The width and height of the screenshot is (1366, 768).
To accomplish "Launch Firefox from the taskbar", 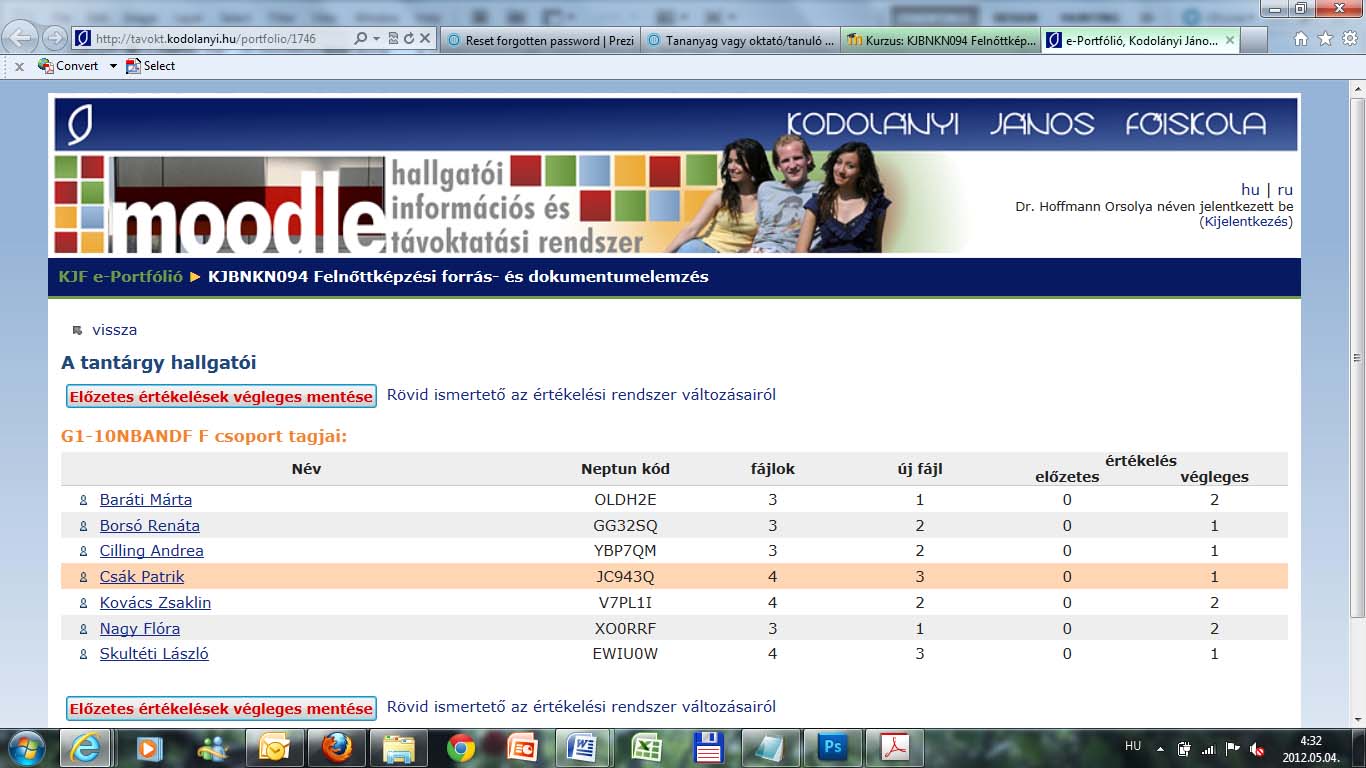I will pos(337,747).
